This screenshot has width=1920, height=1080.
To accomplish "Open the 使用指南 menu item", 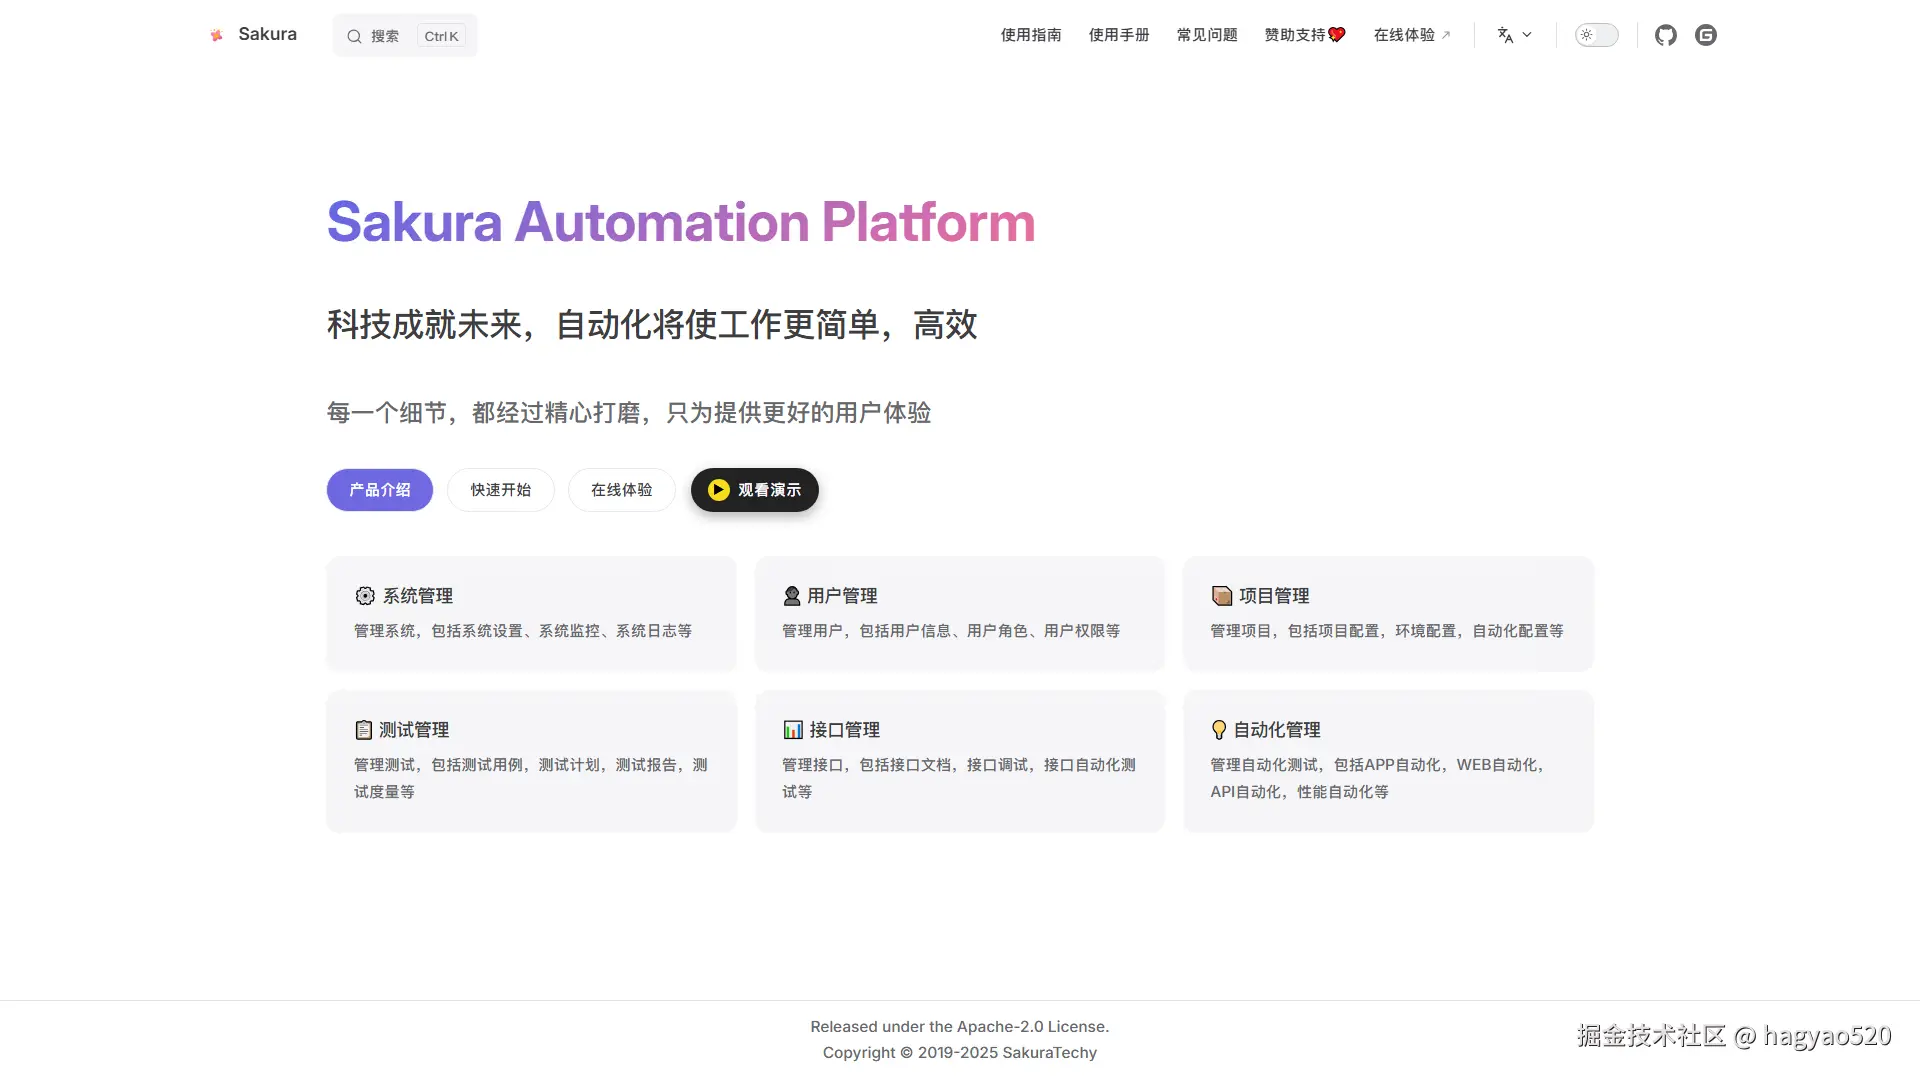I will (x=1031, y=35).
